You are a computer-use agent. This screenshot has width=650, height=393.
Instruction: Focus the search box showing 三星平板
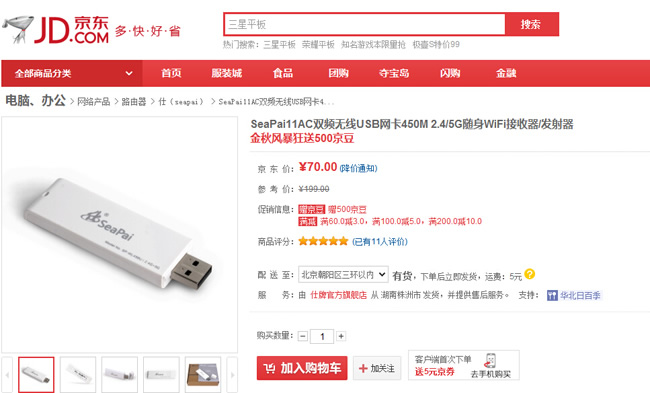(x=365, y=24)
